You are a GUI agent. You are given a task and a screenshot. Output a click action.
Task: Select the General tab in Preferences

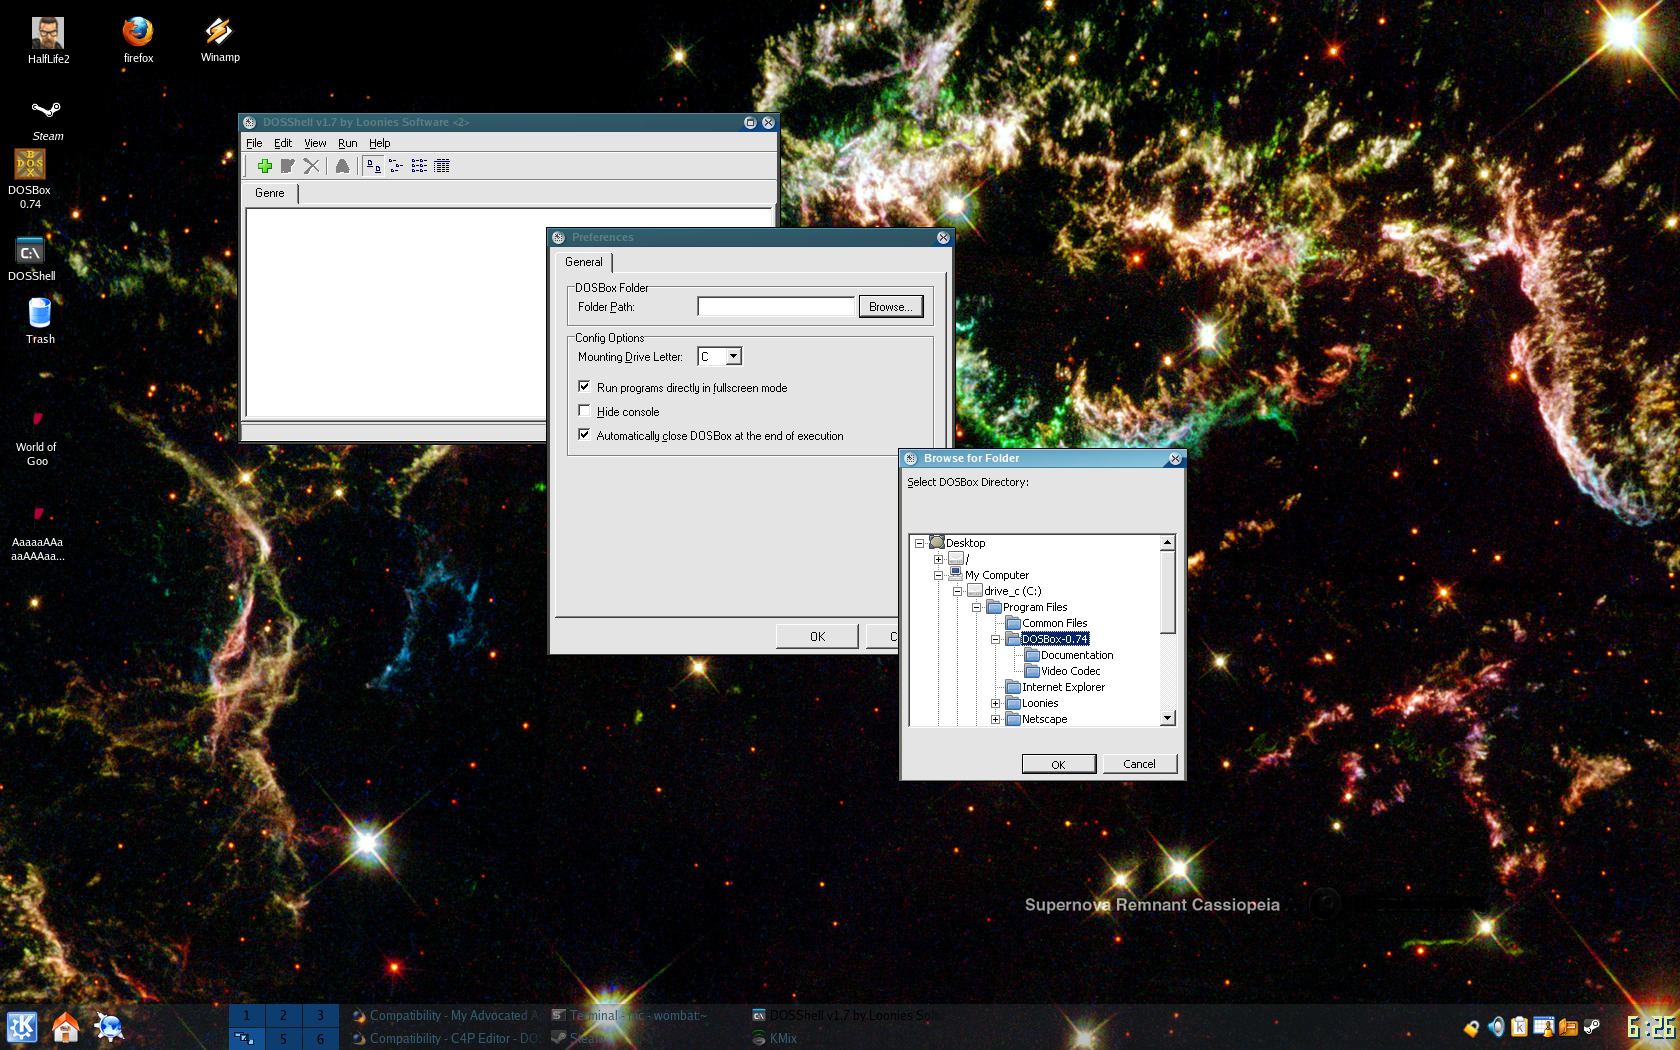(x=584, y=262)
